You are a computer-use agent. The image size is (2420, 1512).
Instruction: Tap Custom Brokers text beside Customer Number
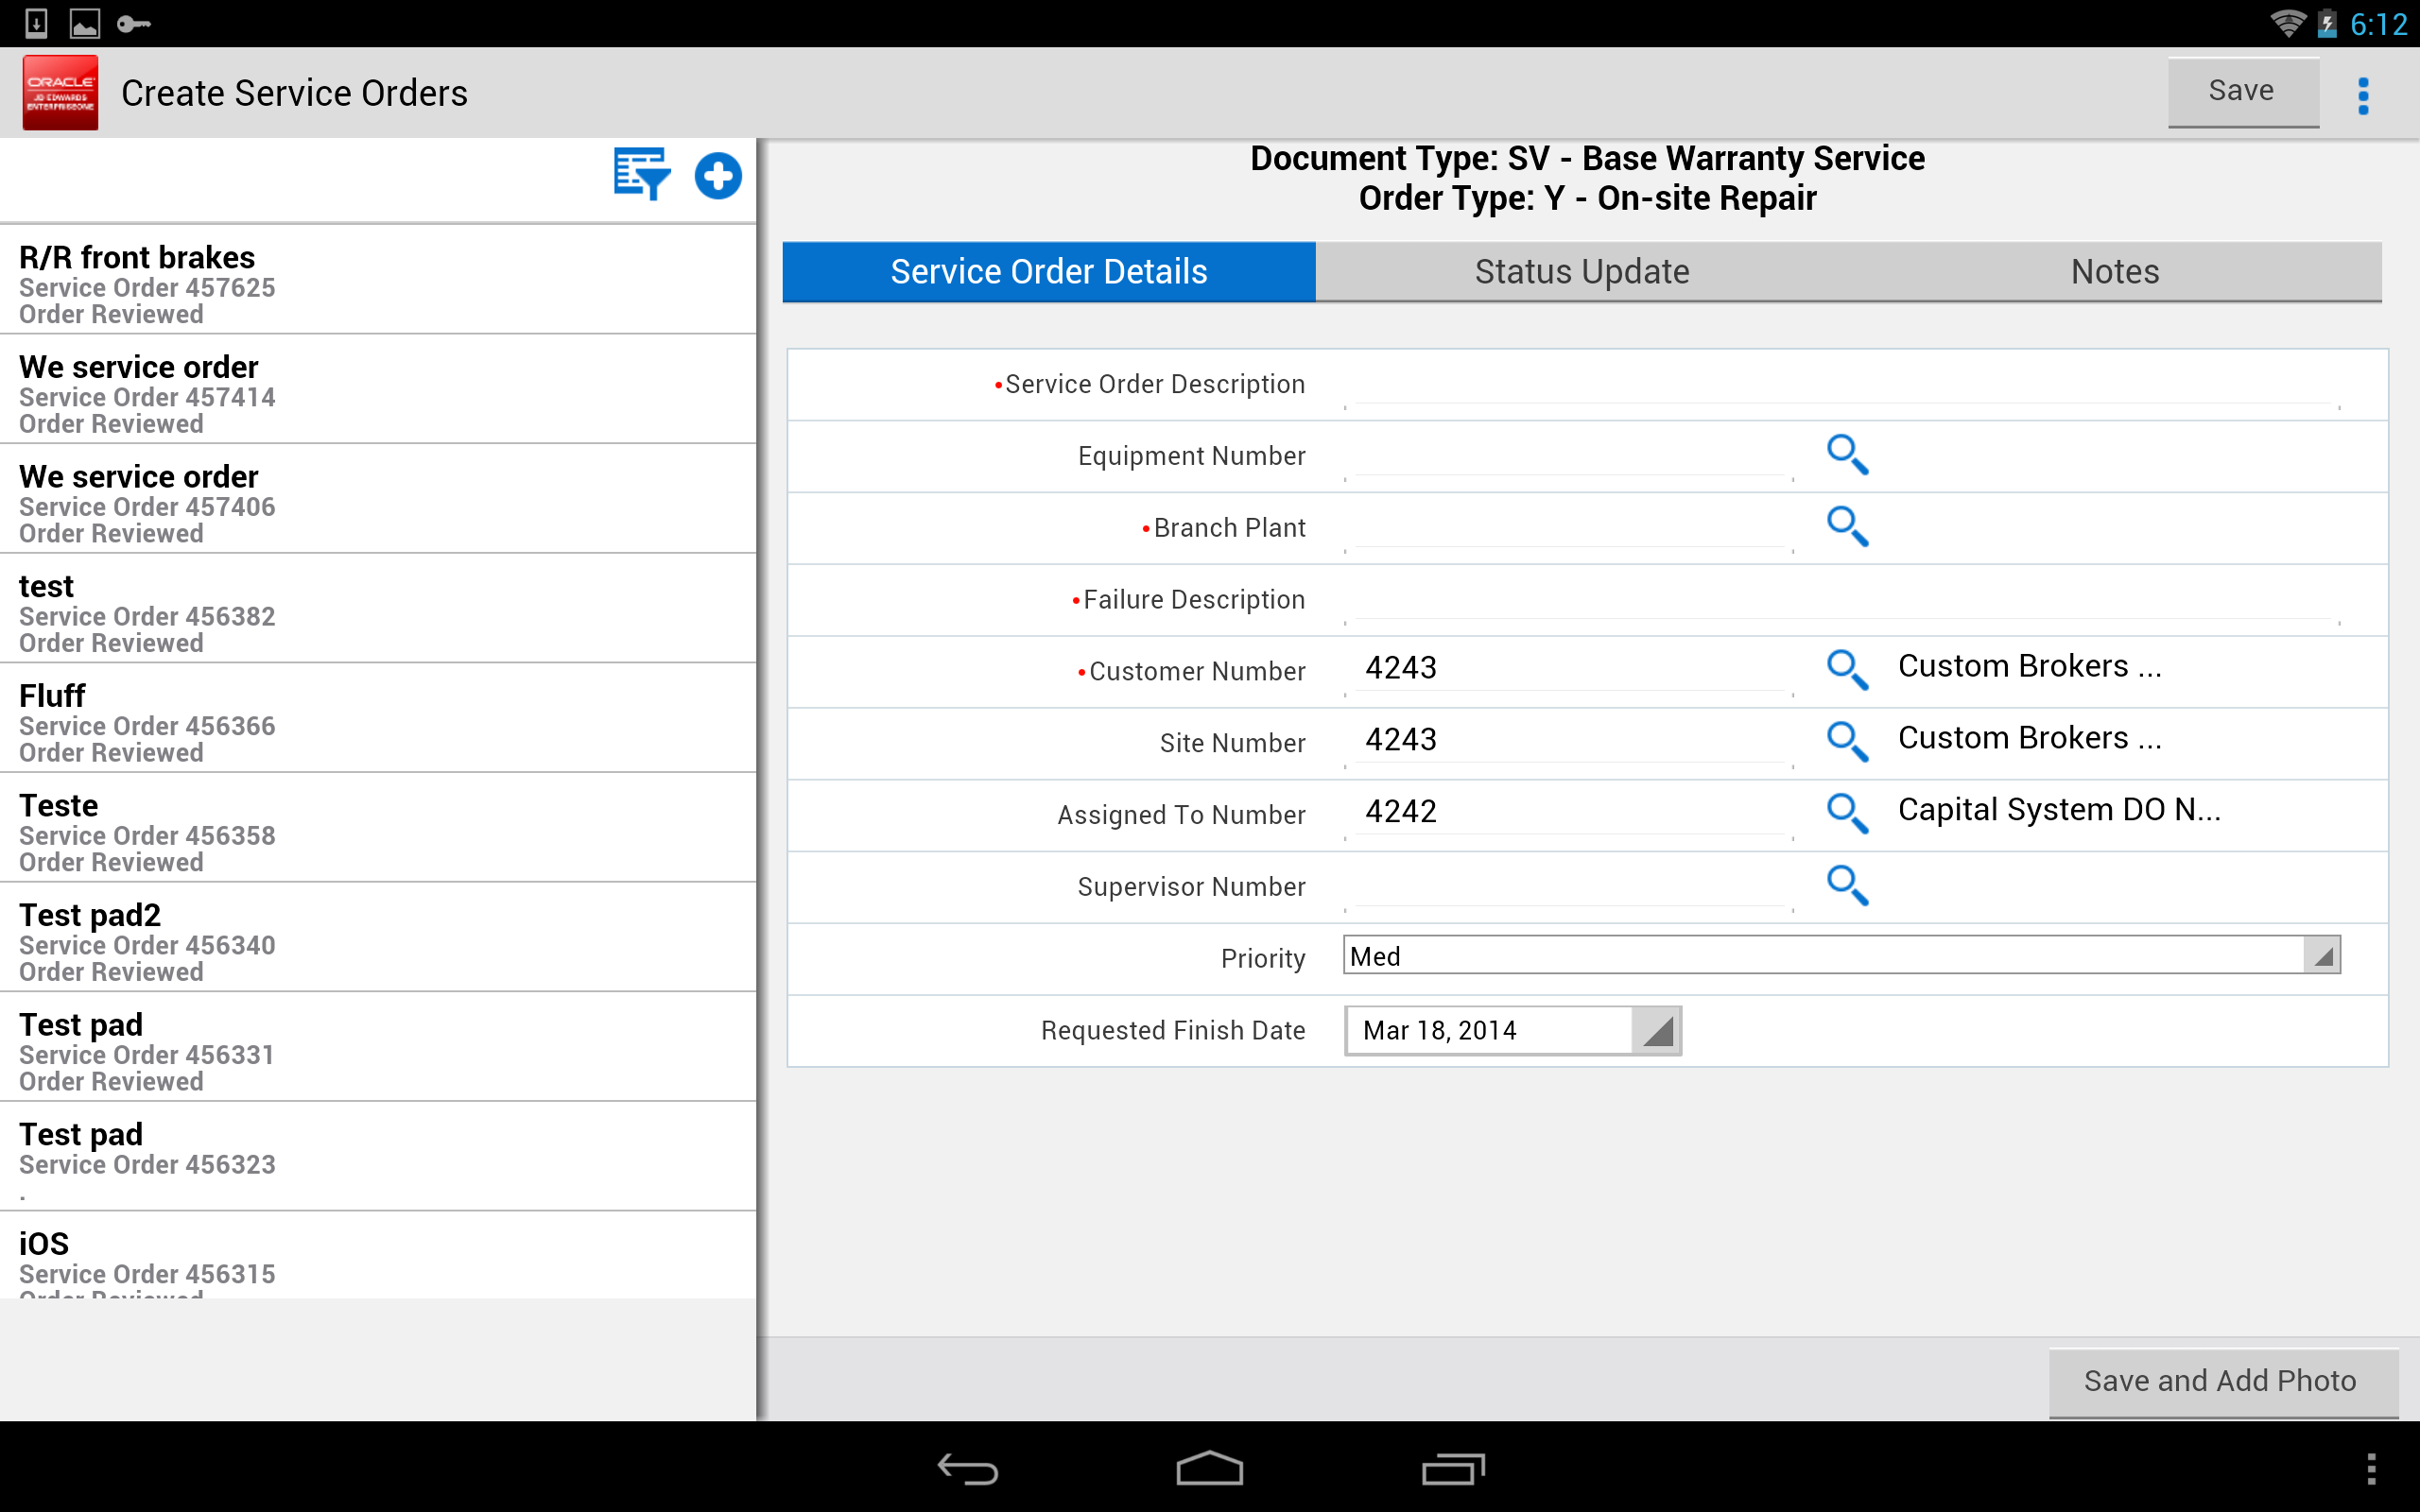pyautogui.click(x=2029, y=666)
